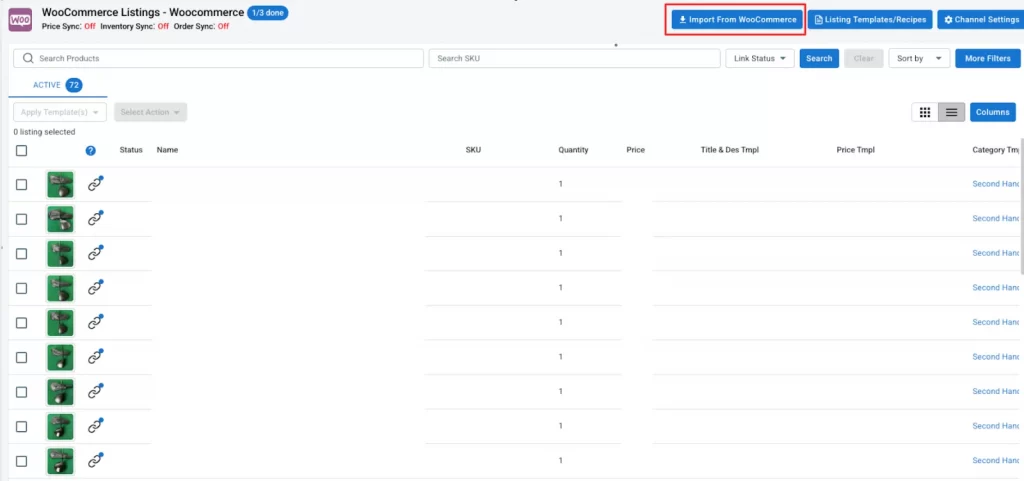
Task: Open Listing Templates/Recipes
Action: pos(870,20)
